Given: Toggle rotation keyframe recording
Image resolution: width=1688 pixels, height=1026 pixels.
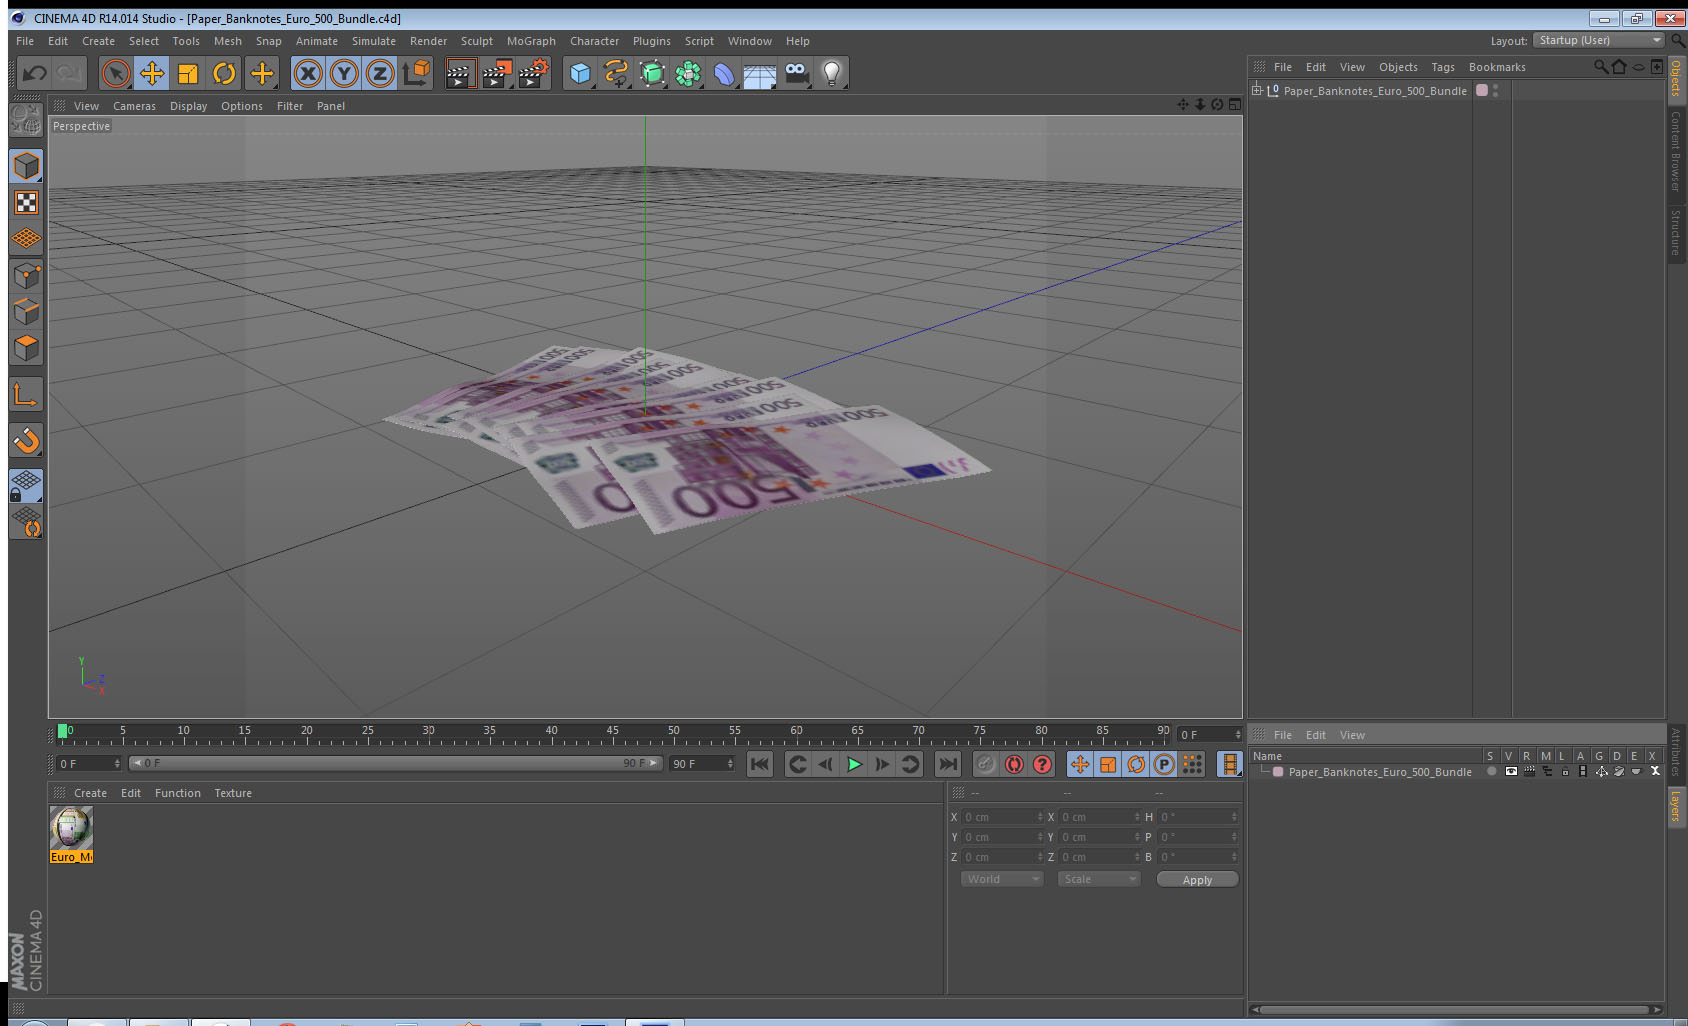Looking at the screenshot, I should tap(1136, 764).
